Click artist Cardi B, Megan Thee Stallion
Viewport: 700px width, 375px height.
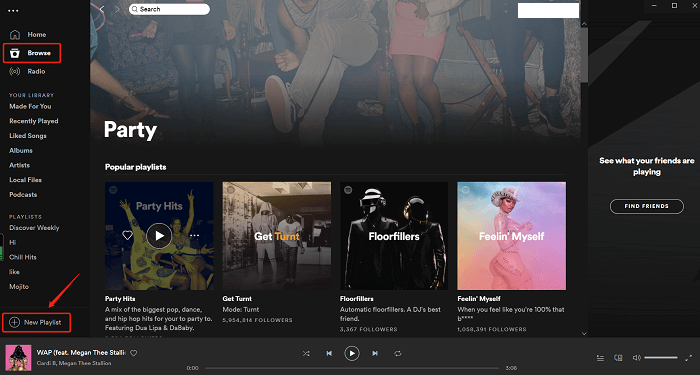[x=74, y=363]
